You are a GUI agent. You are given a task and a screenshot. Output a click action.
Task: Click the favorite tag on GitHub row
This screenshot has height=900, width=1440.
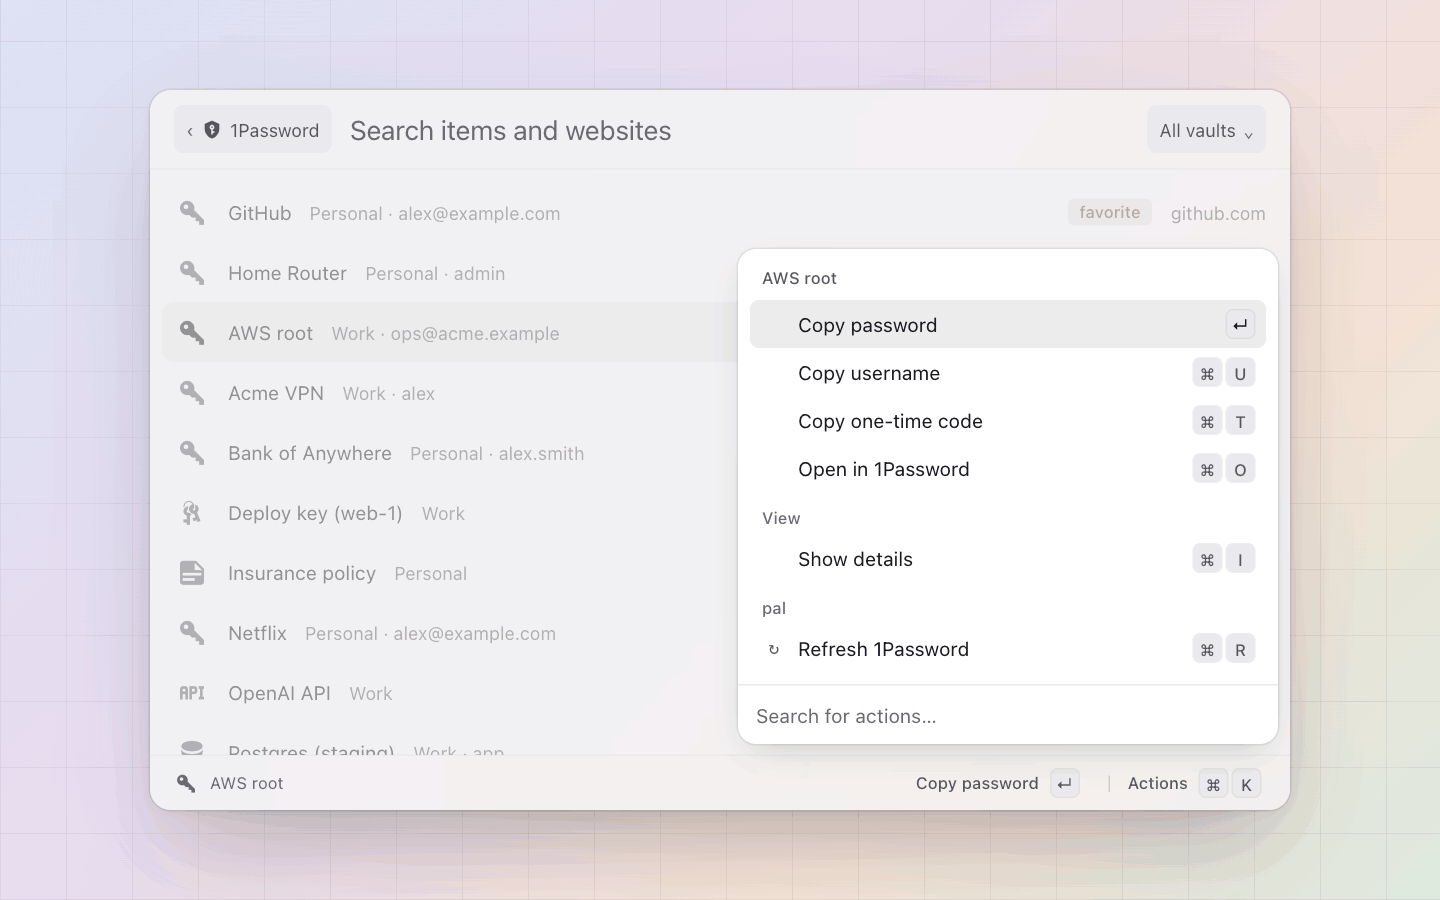click(x=1110, y=212)
